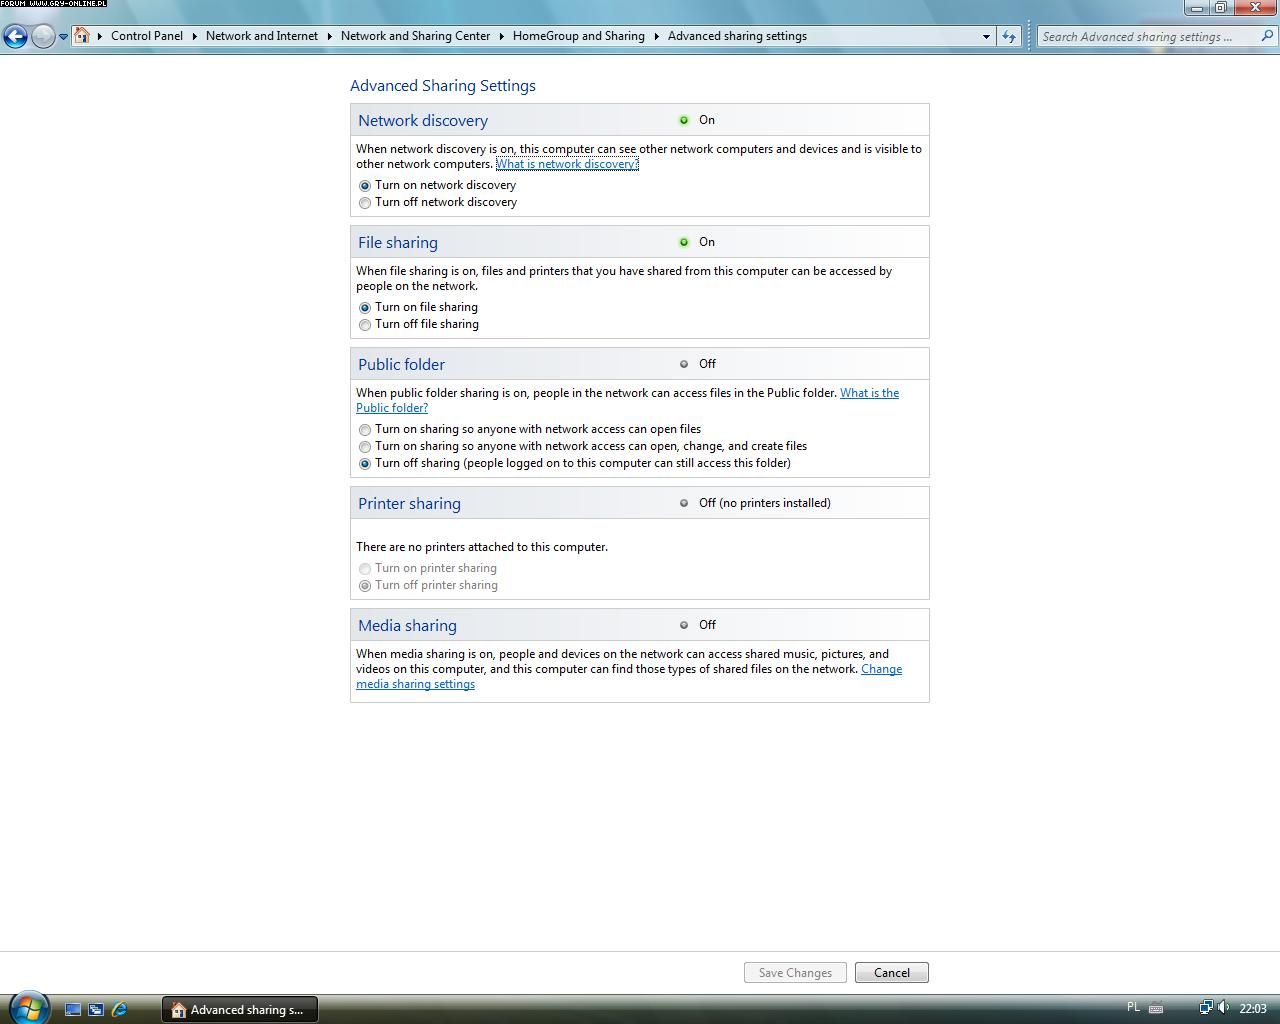This screenshot has height=1024, width=1280.
Task: Navigate to HomeGroup and Sharing breadcrumb
Action: (578, 36)
